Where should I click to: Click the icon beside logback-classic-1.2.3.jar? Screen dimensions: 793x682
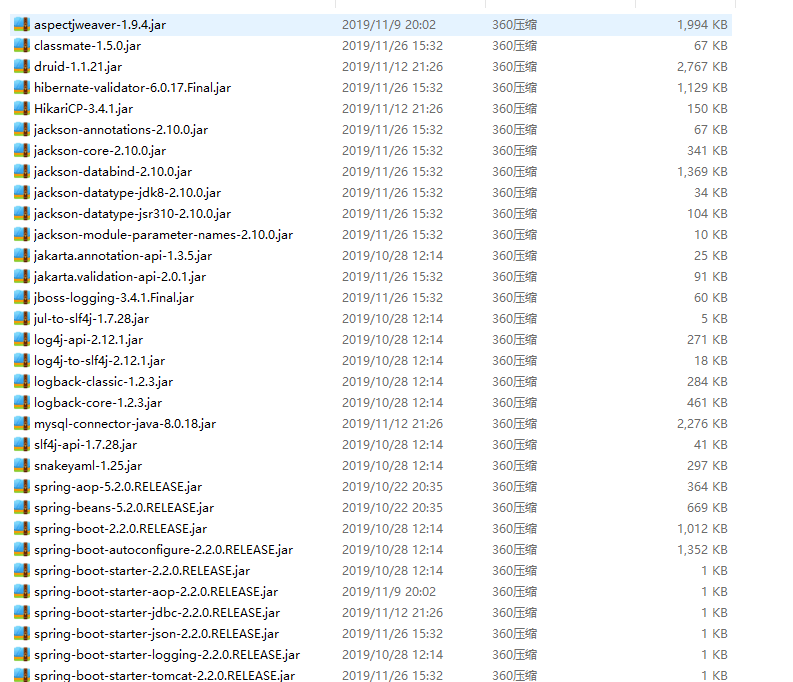[22, 381]
